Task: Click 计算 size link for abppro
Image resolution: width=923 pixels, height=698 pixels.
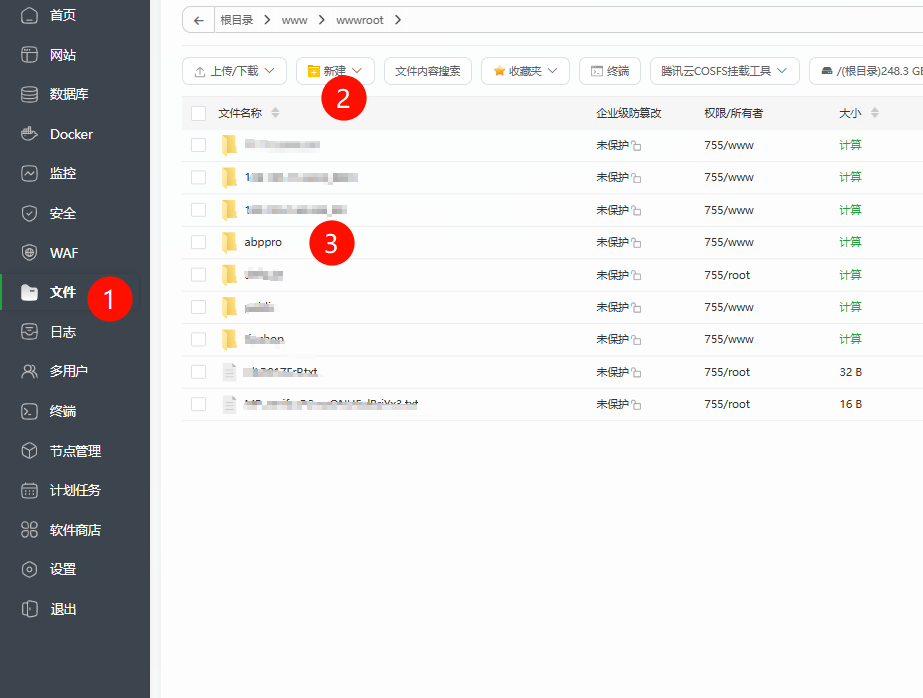Action: [850, 242]
